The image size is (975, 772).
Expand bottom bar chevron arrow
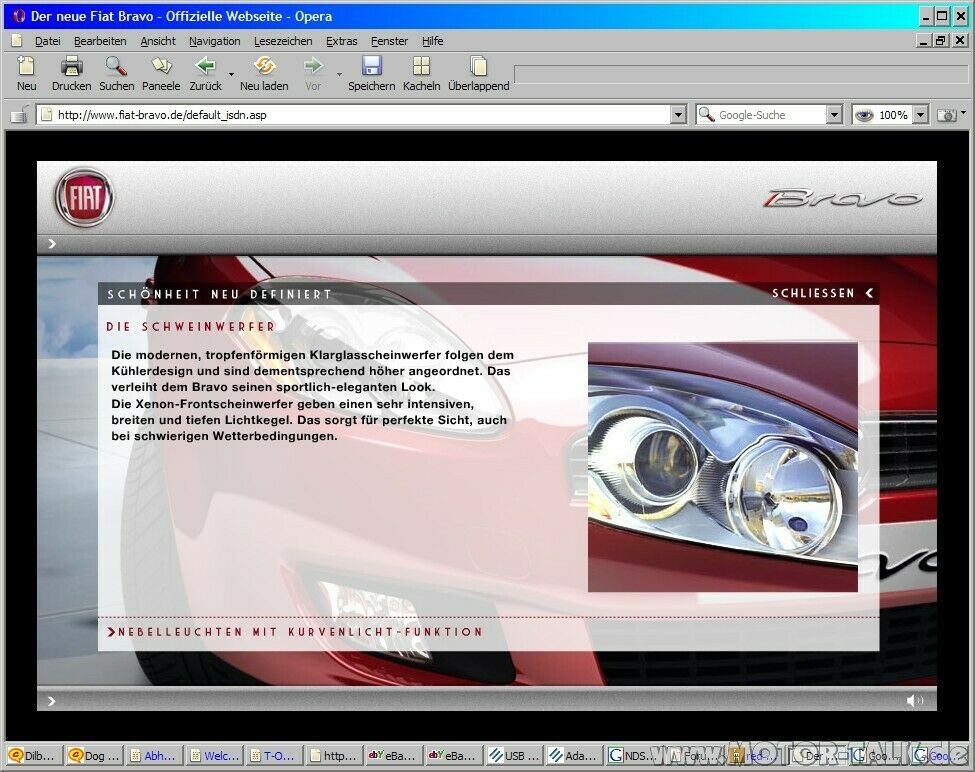point(52,701)
